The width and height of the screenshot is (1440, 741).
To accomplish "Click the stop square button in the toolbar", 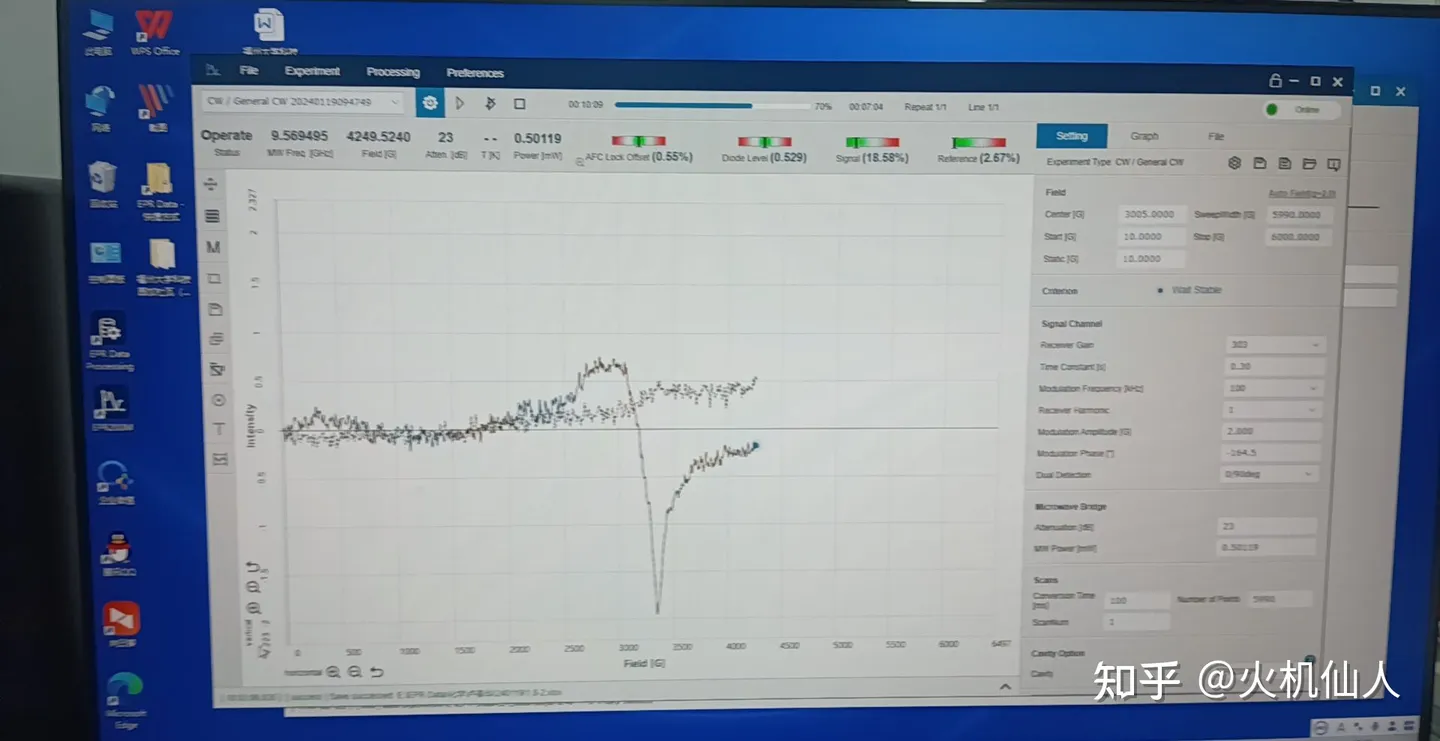I will pos(520,103).
